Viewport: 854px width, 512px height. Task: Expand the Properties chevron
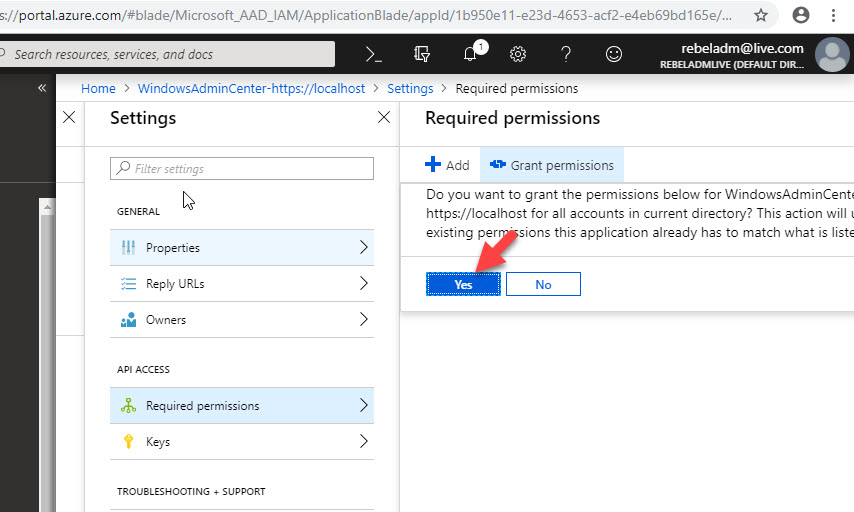[364, 247]
